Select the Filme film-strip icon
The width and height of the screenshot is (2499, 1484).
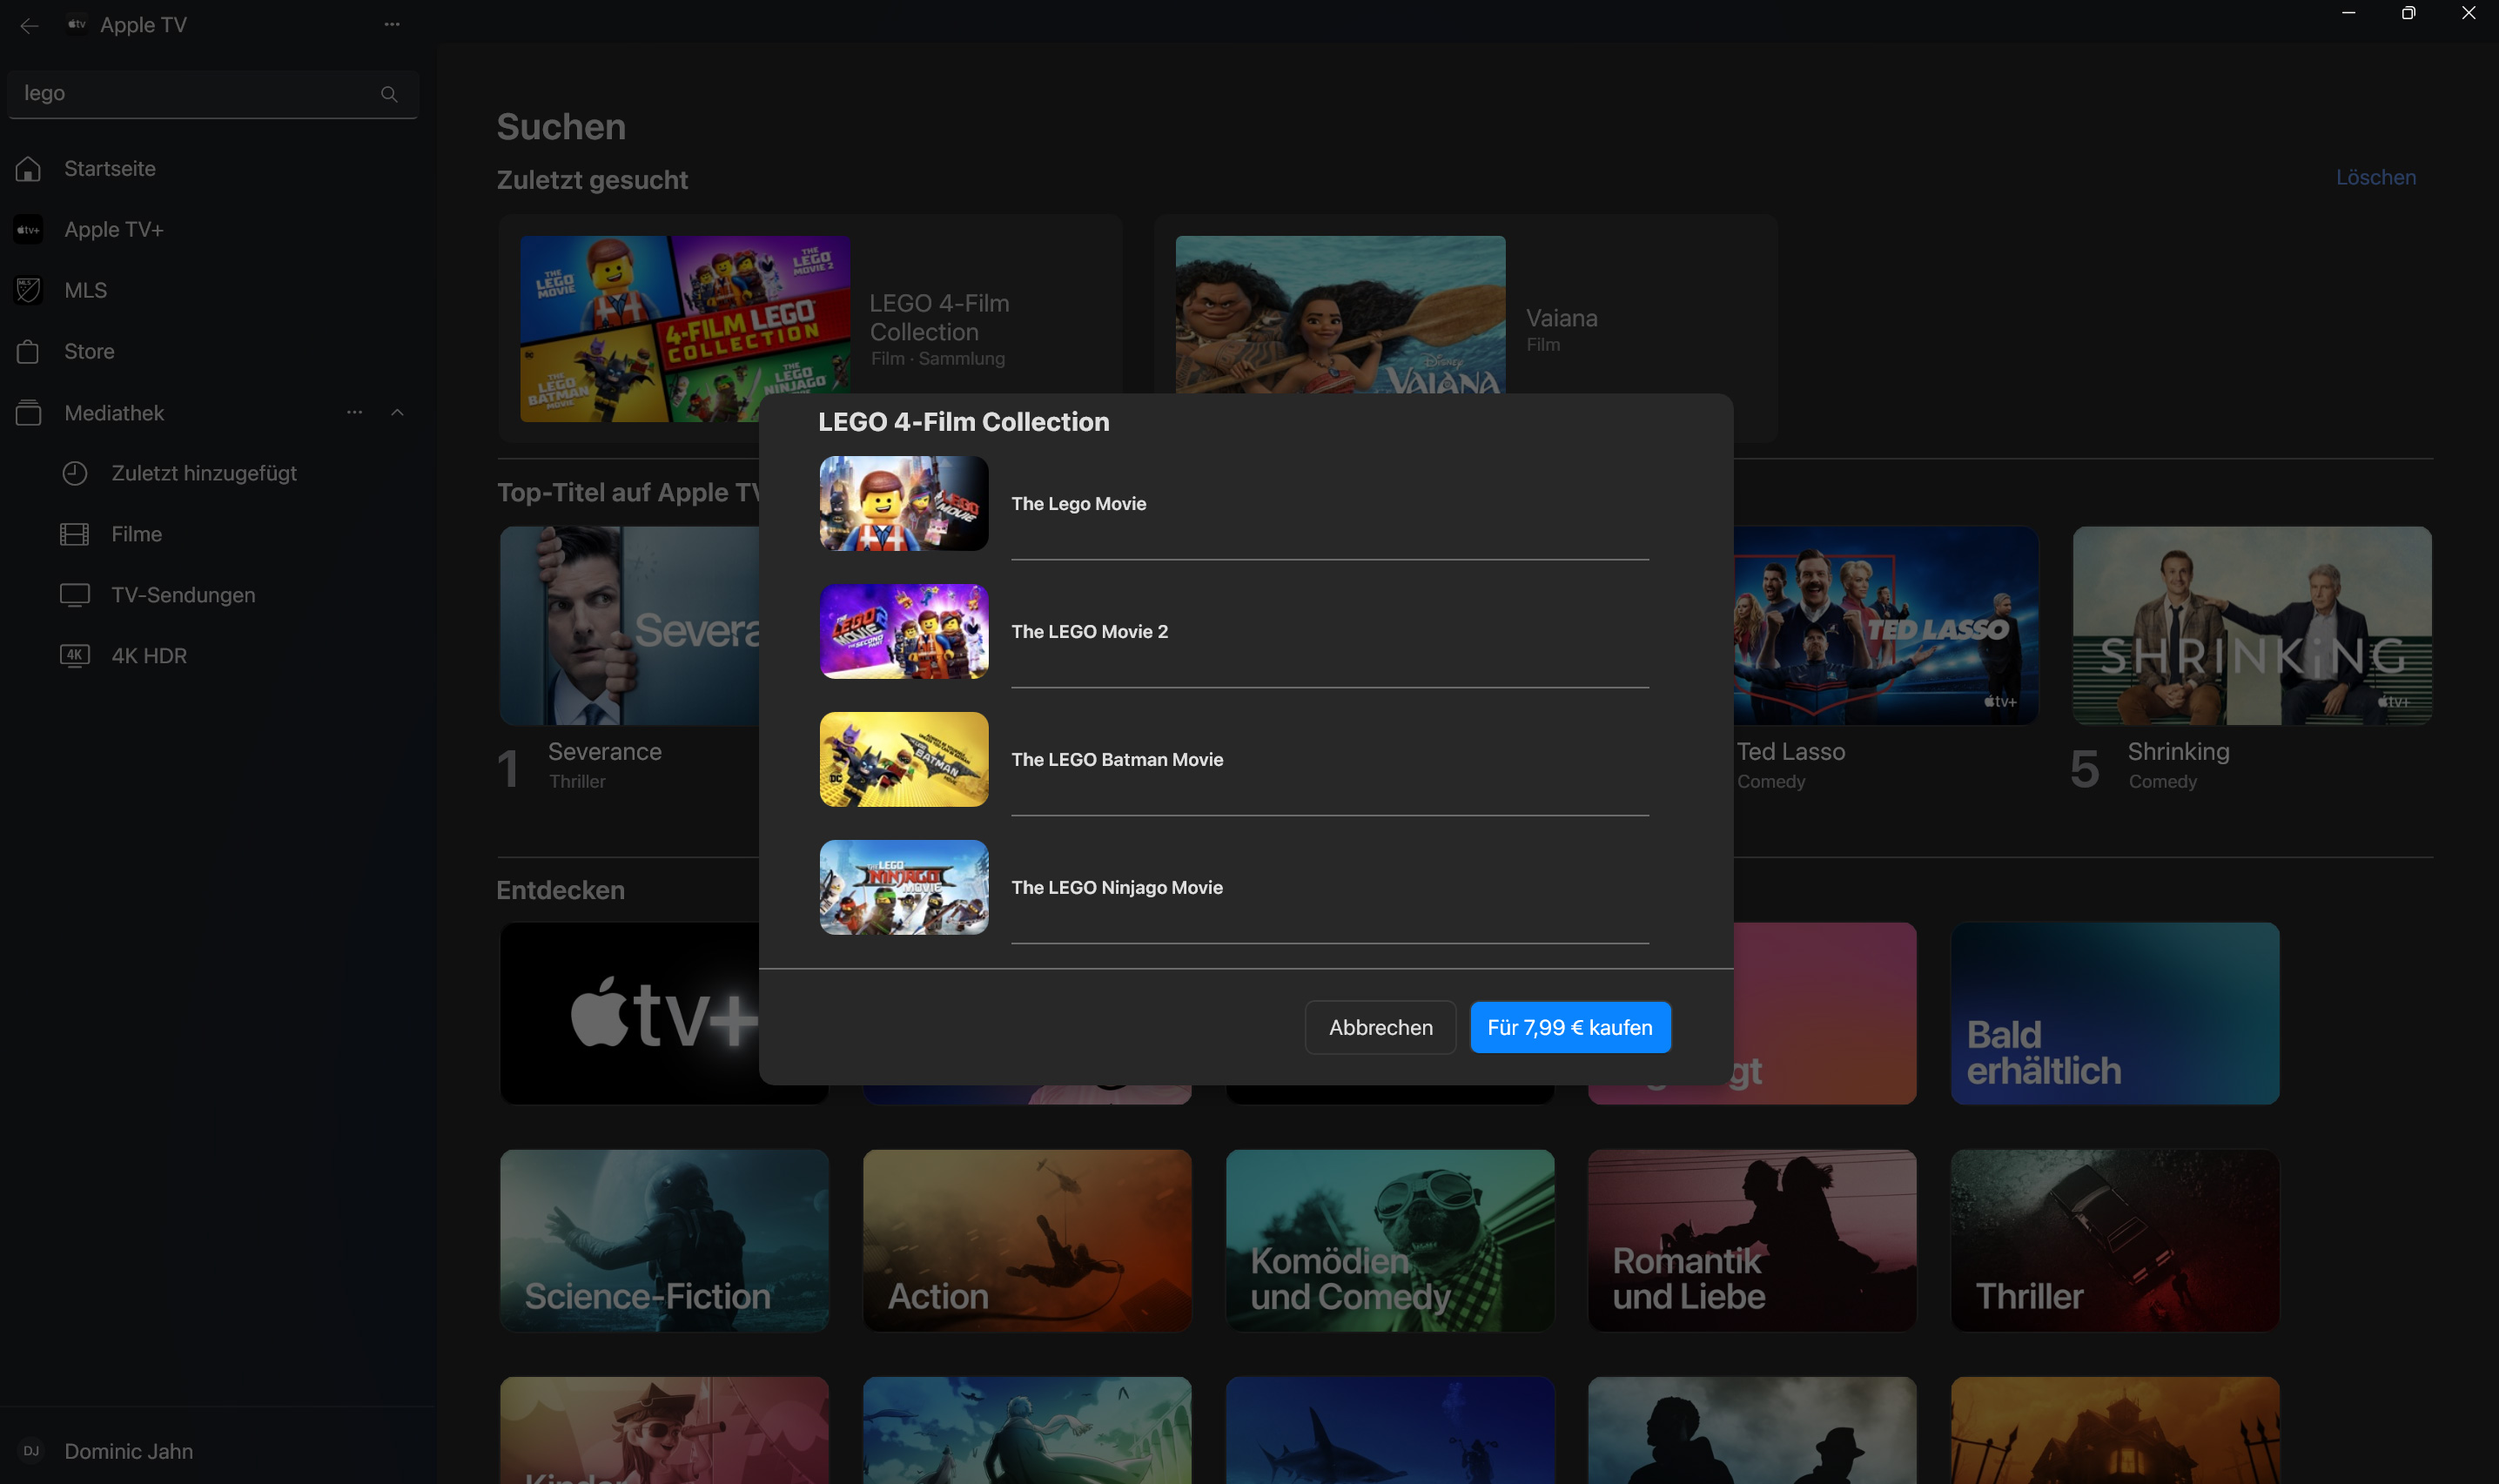point(75,535)
